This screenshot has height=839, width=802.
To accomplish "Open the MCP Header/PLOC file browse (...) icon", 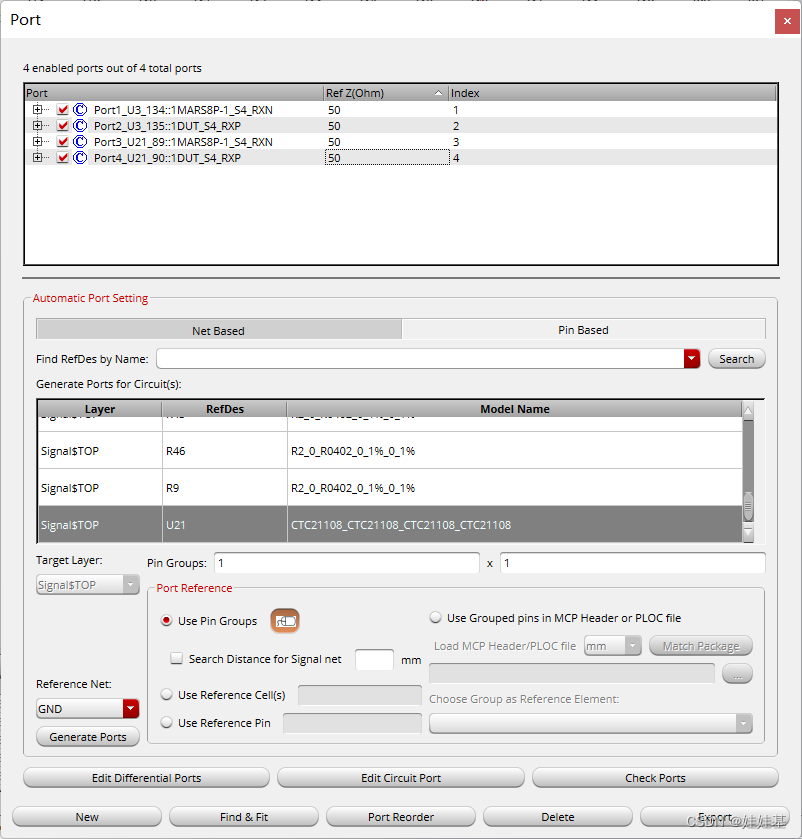I will (737, 673).
